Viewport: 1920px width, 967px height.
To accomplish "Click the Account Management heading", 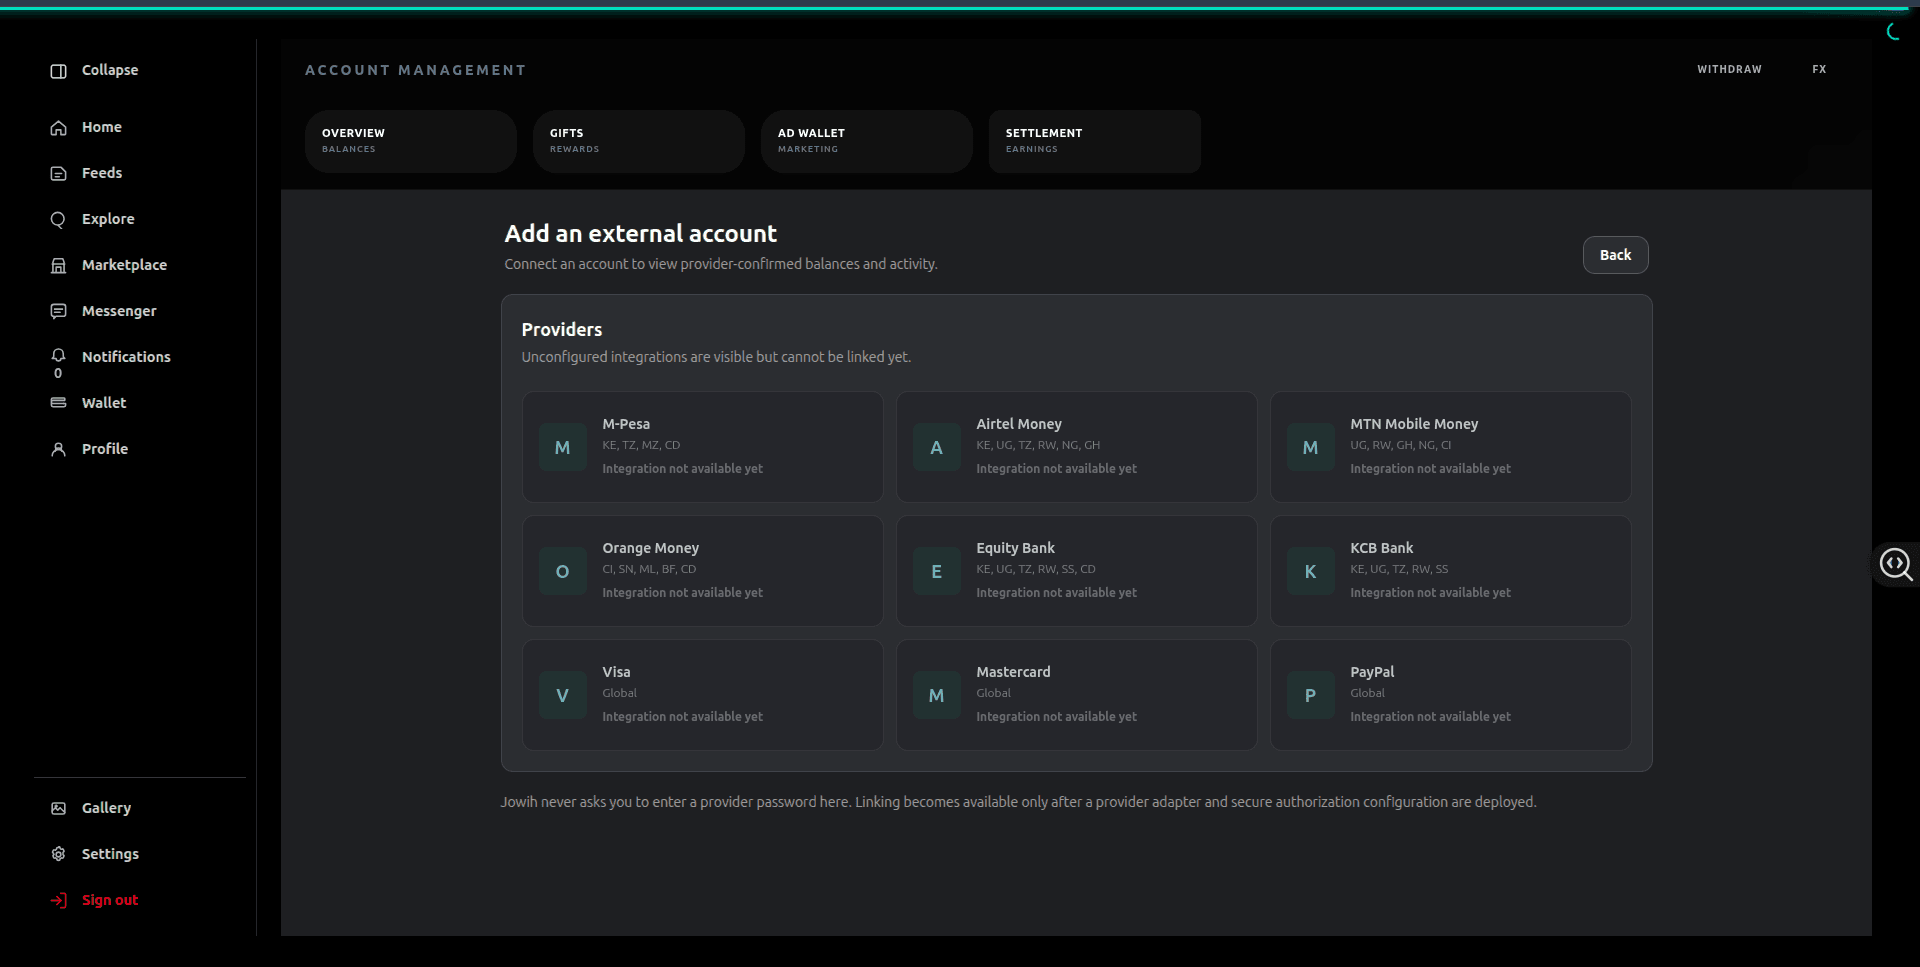I will (x=415, y=70).
